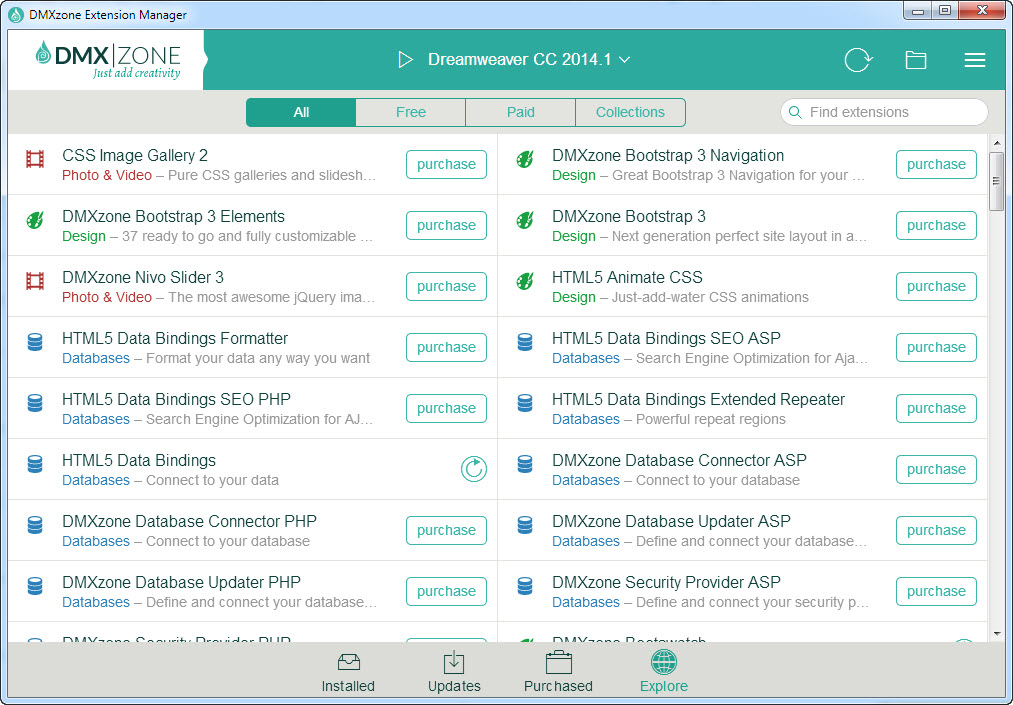Open the HTML5 Animate CSS title

[627, 277]
